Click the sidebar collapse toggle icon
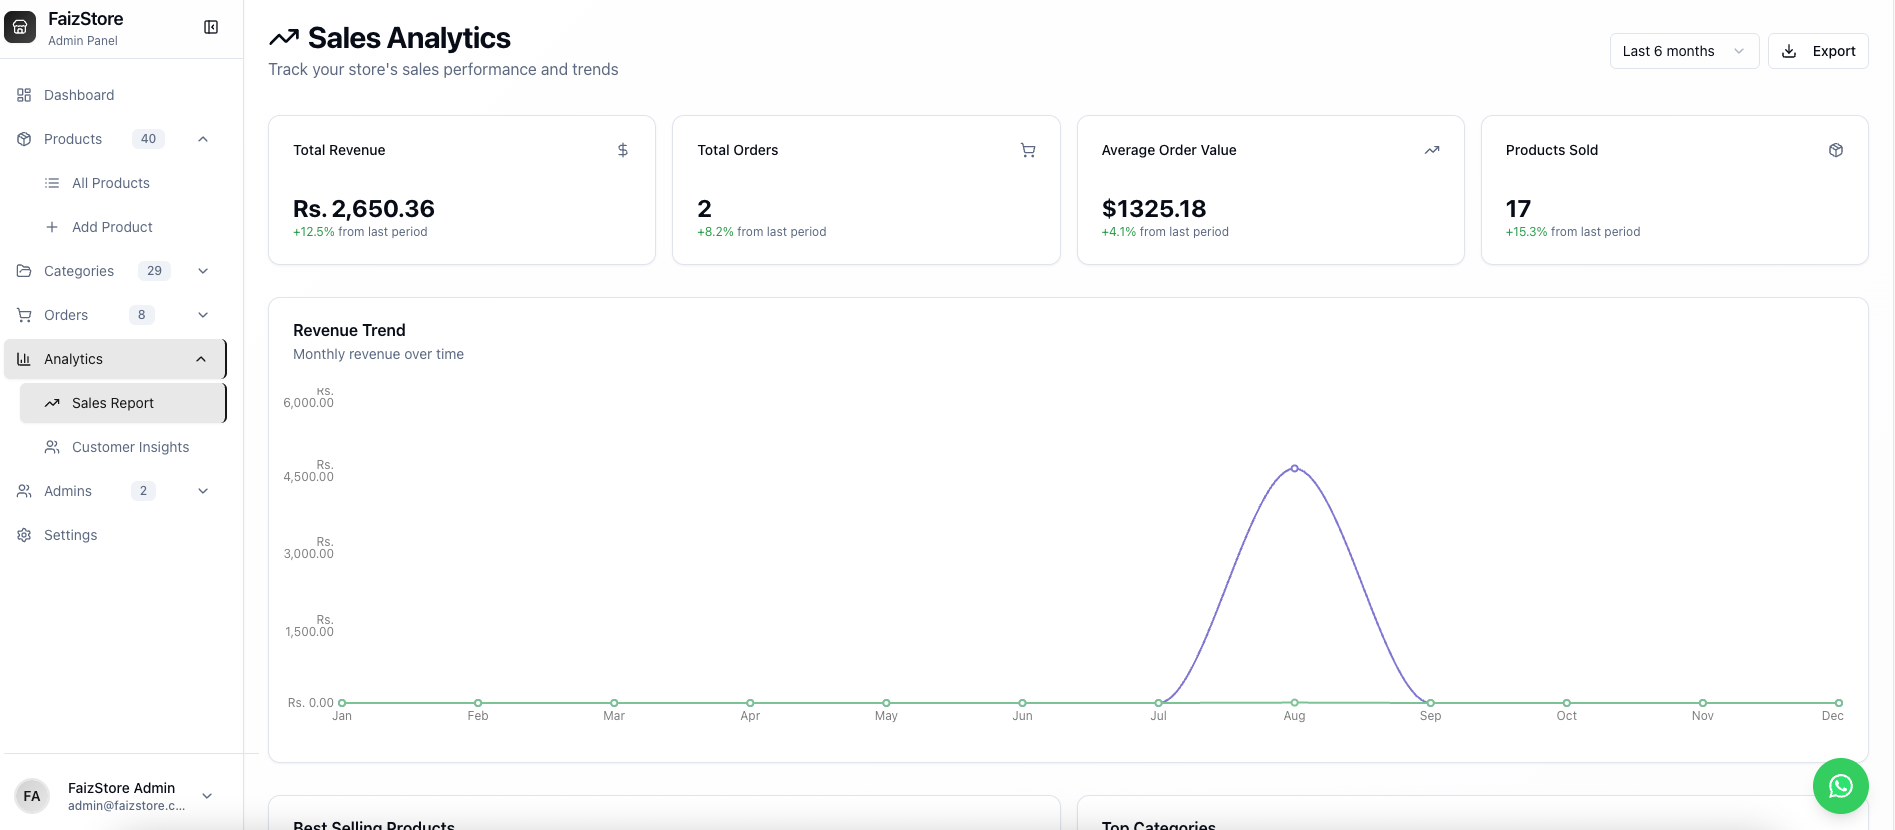This screenshot has width=1895, height=830. [211, 27]
